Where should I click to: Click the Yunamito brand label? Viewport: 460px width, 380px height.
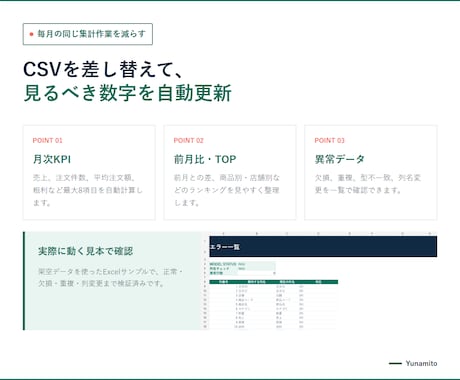pos(421,363)
